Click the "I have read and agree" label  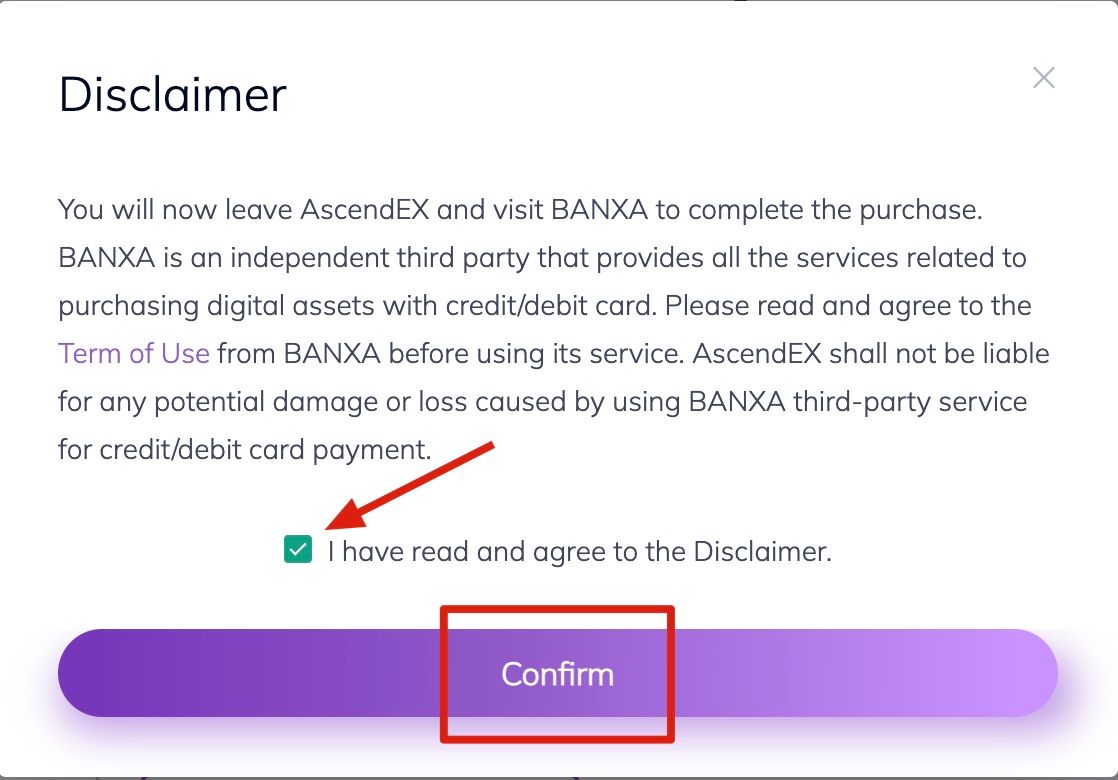pyautogui.click(x=579, y=551)
